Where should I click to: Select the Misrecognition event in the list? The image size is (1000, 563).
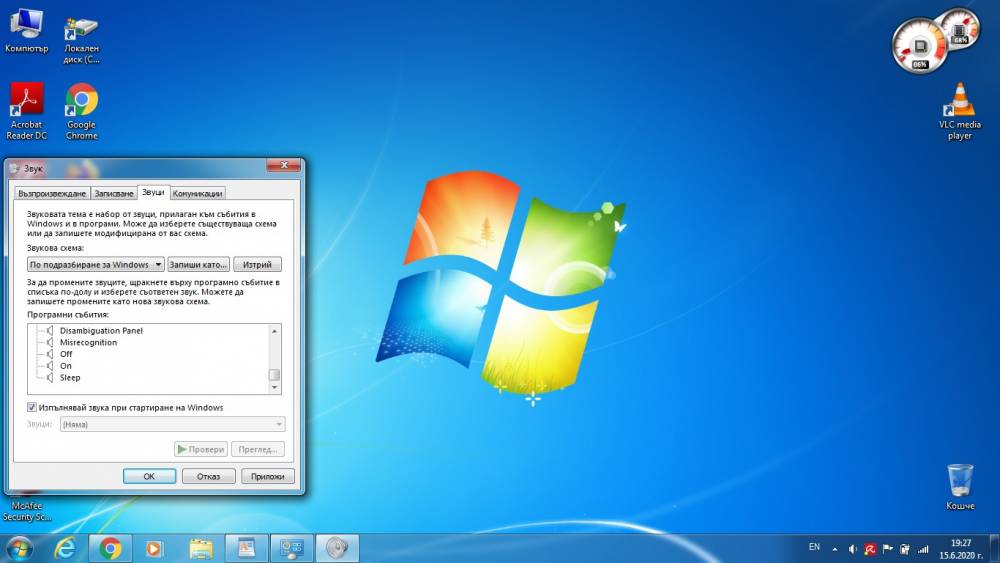[88, 342]
